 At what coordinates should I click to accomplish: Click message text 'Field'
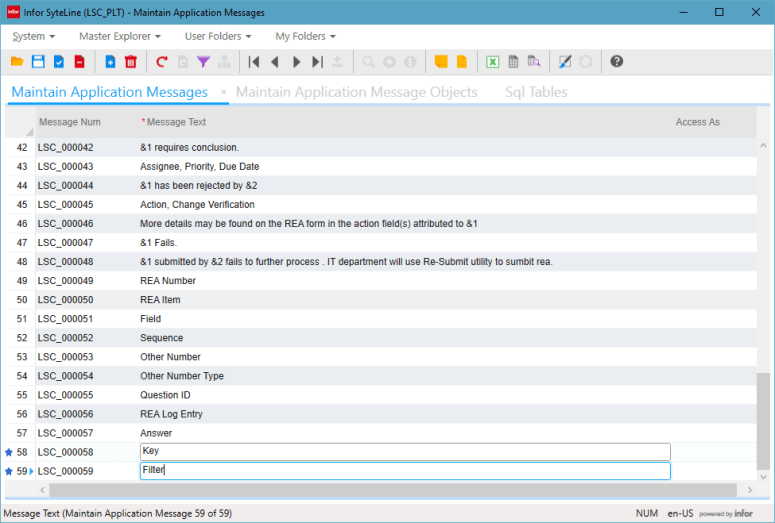click(150, 319)
